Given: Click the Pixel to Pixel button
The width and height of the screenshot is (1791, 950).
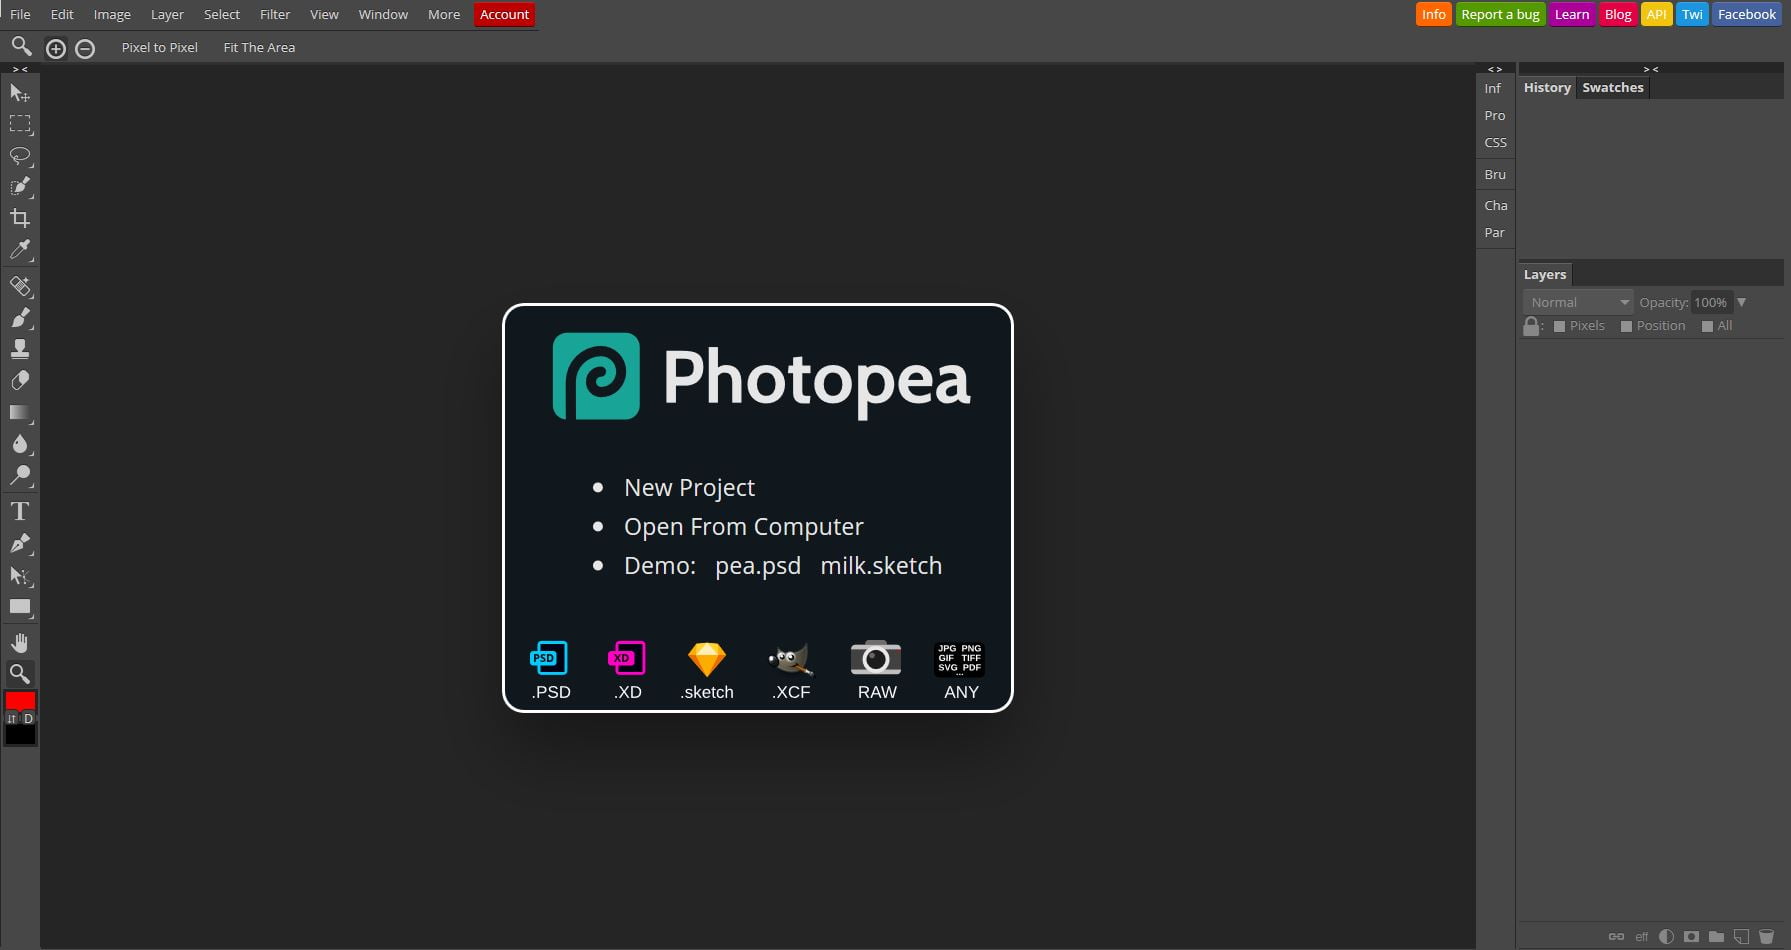Looking at the screenshot, I should (x=160, y=47).
